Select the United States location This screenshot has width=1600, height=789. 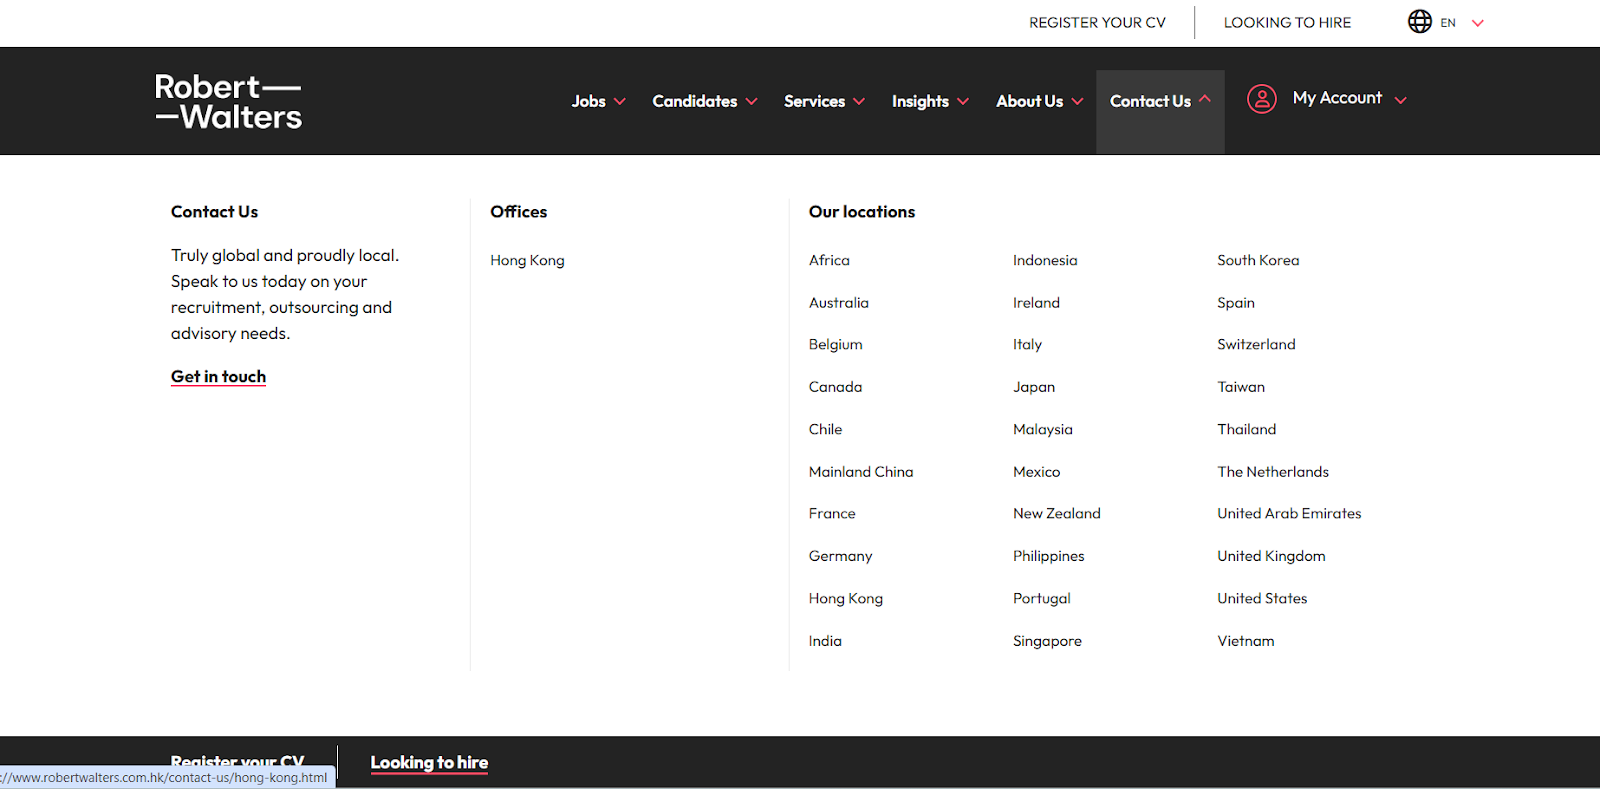1262,598
